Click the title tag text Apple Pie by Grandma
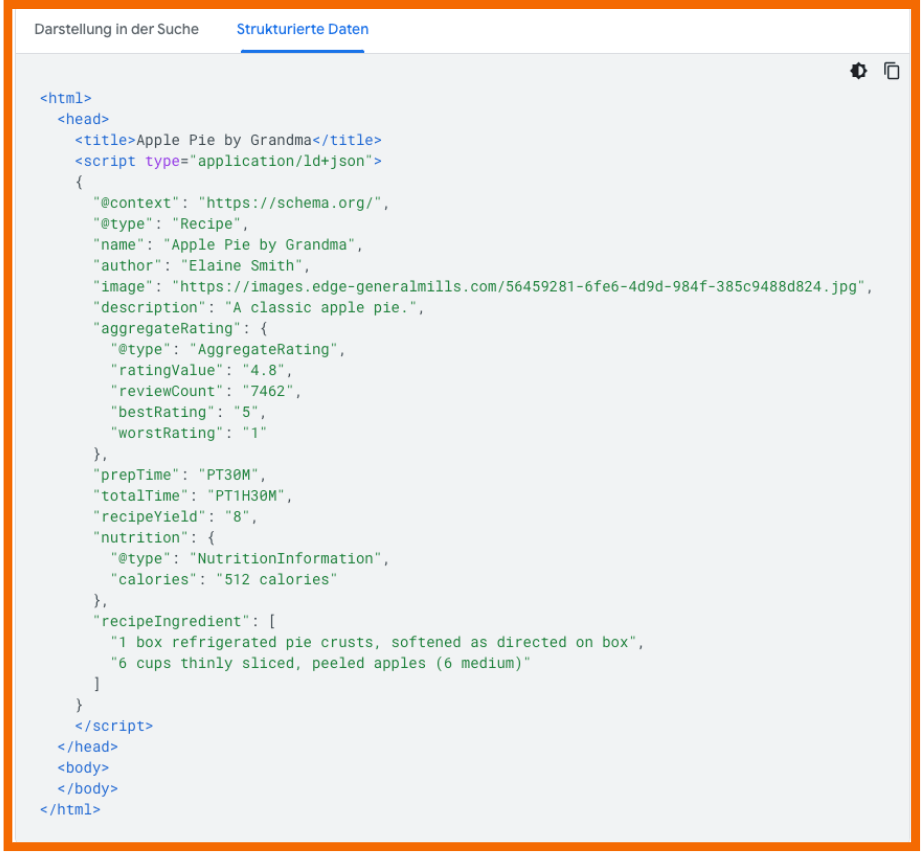 [223, 140]
